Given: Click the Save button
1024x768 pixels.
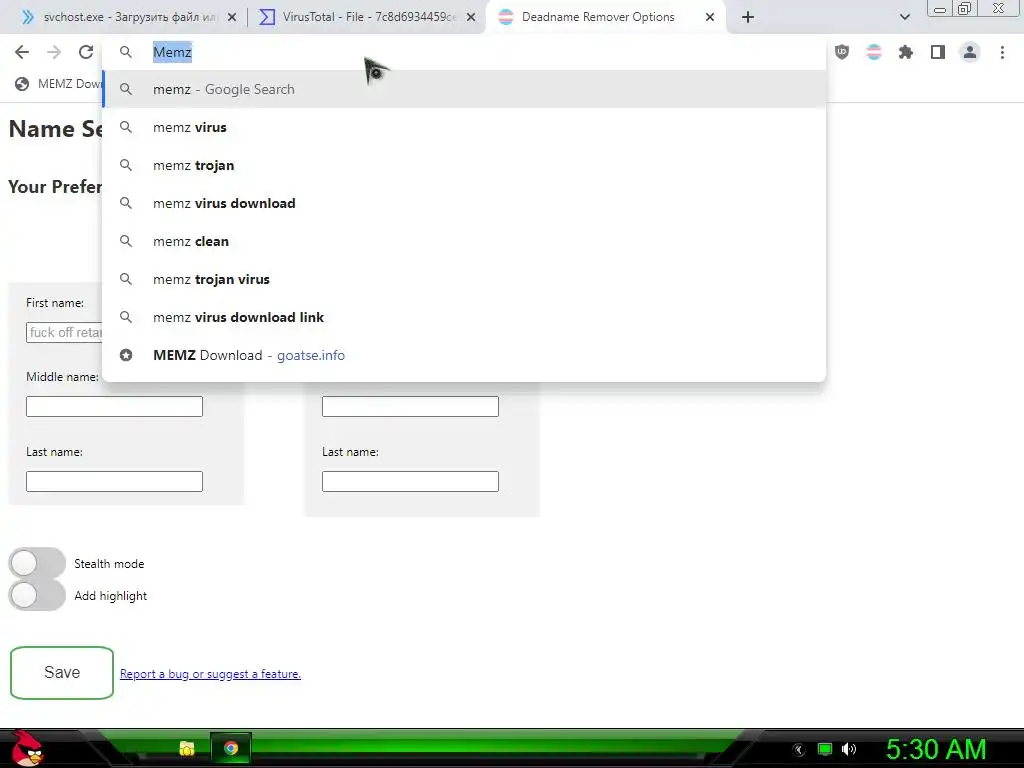Looking at the screenshot, I should [x=62, y=673].
